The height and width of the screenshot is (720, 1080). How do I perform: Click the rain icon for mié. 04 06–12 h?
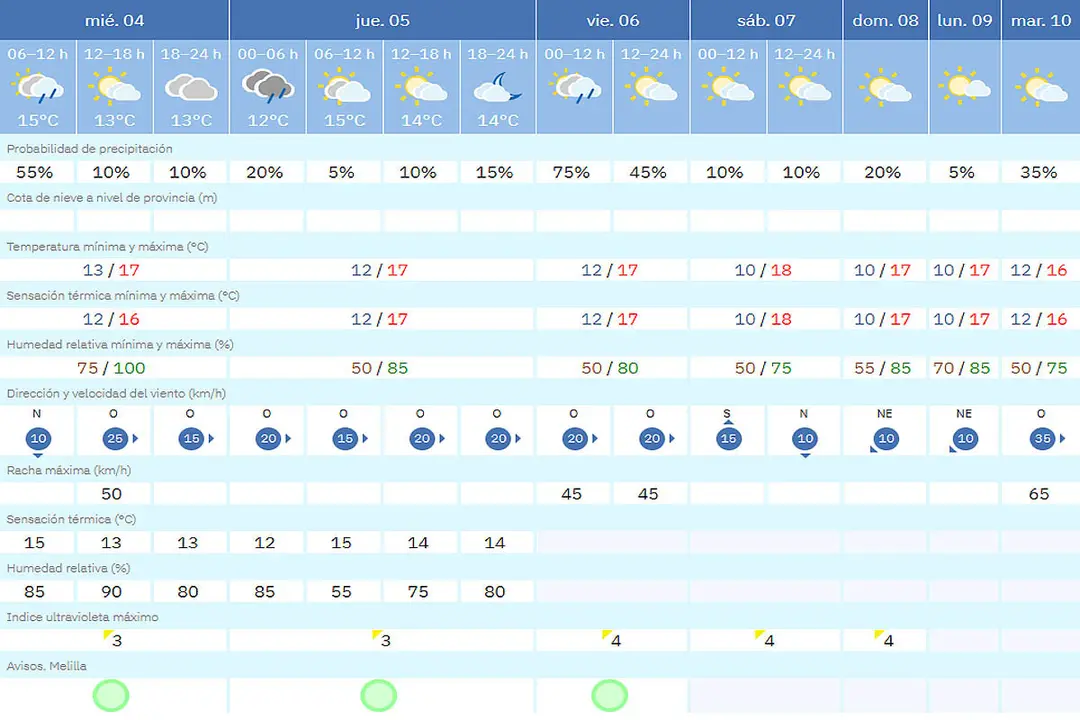click(x=38, y=88)
